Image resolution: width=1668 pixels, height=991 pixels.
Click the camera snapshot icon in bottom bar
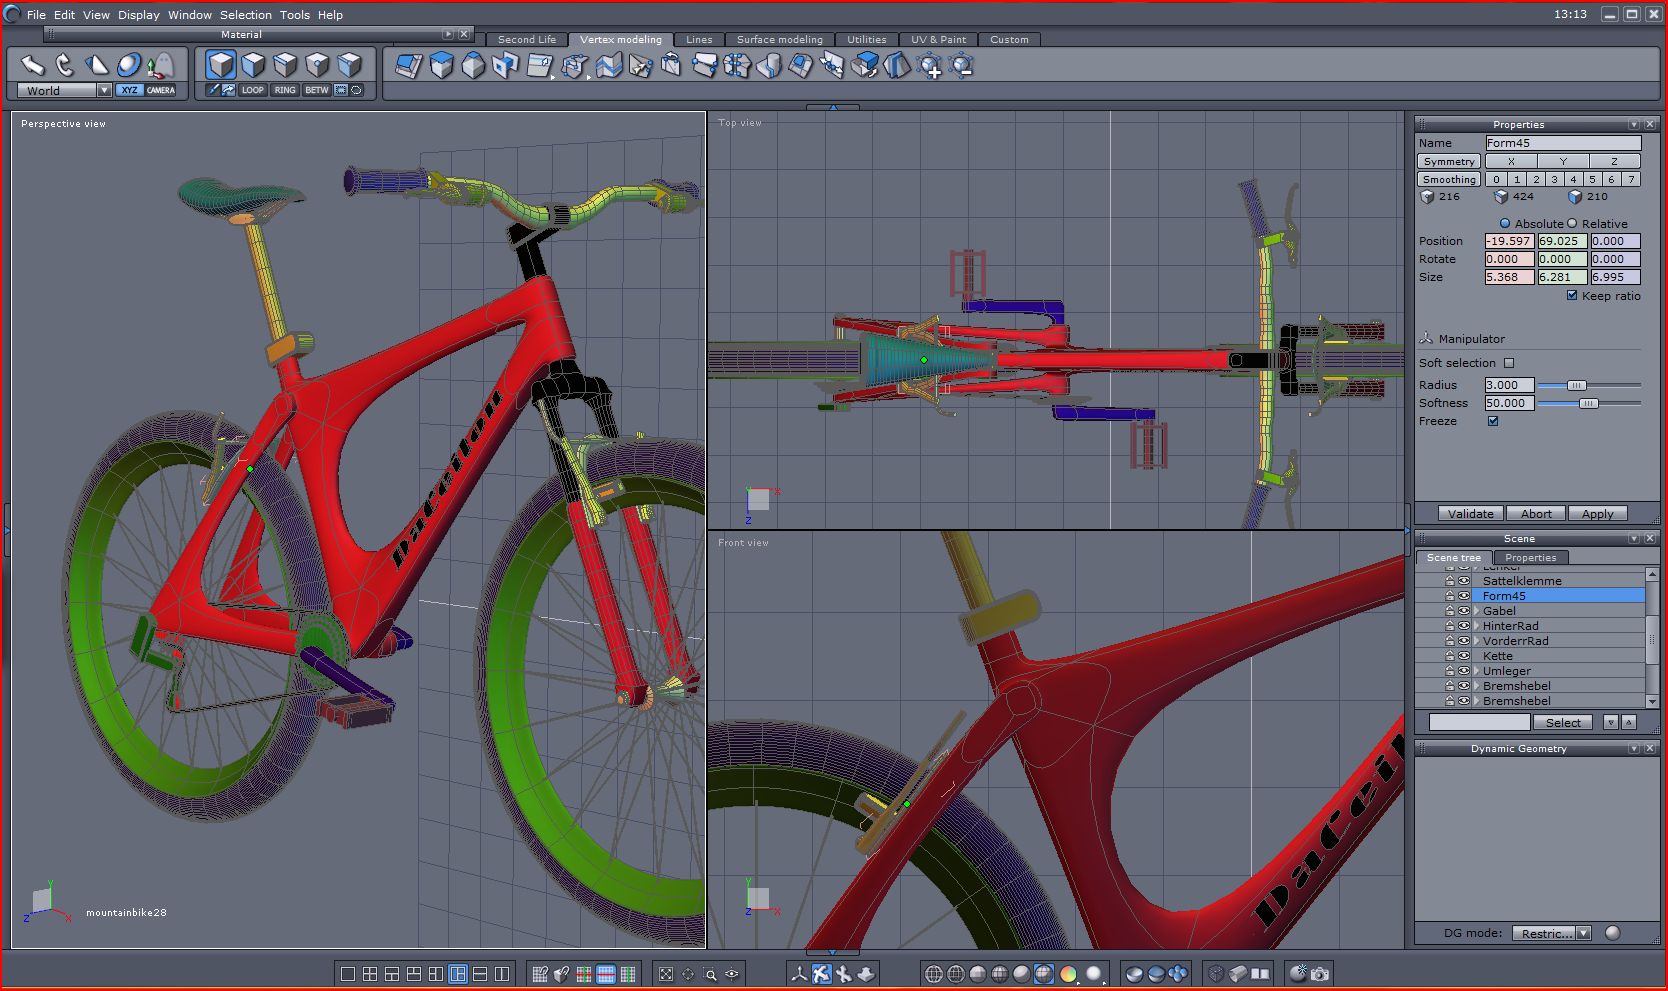(1320, 974)
